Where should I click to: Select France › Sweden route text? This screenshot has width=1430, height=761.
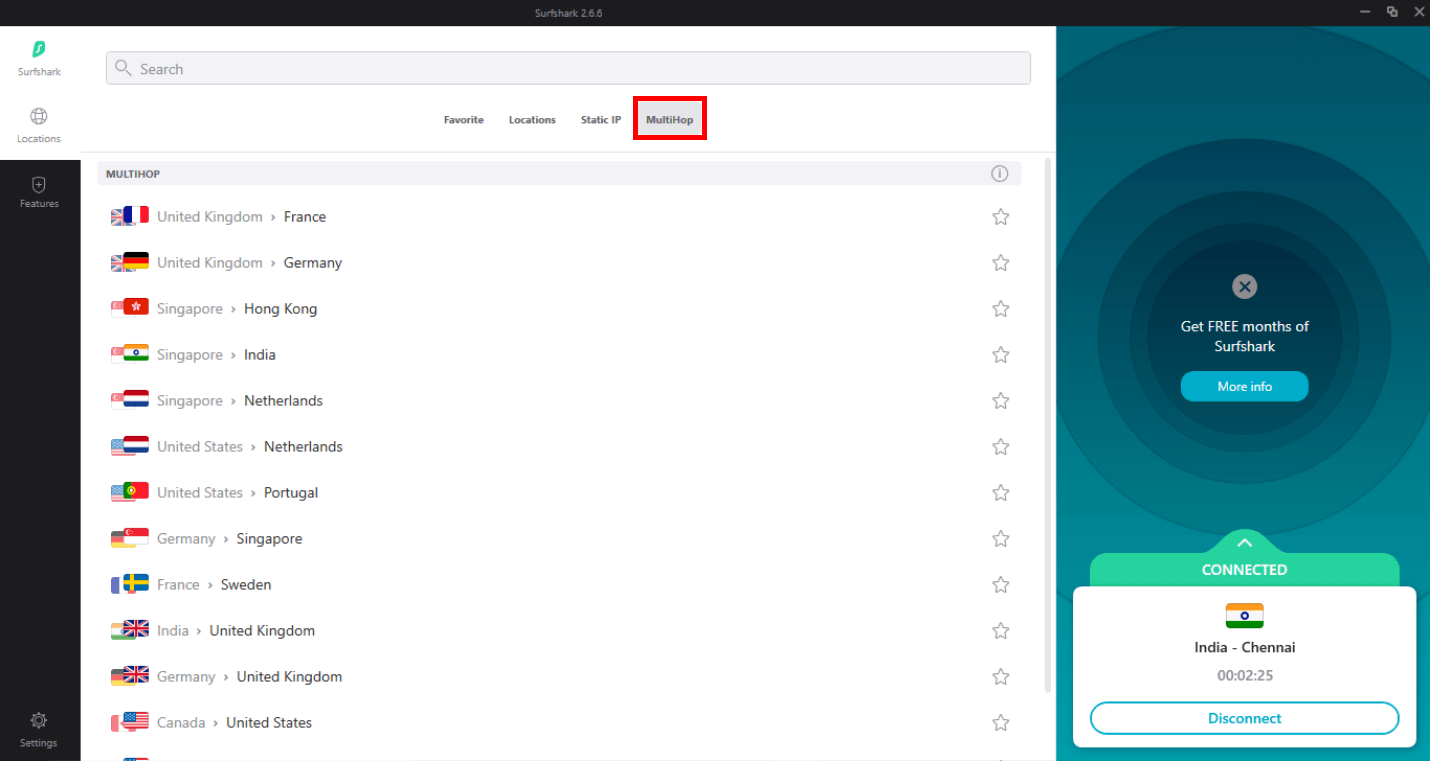[214, 585]
